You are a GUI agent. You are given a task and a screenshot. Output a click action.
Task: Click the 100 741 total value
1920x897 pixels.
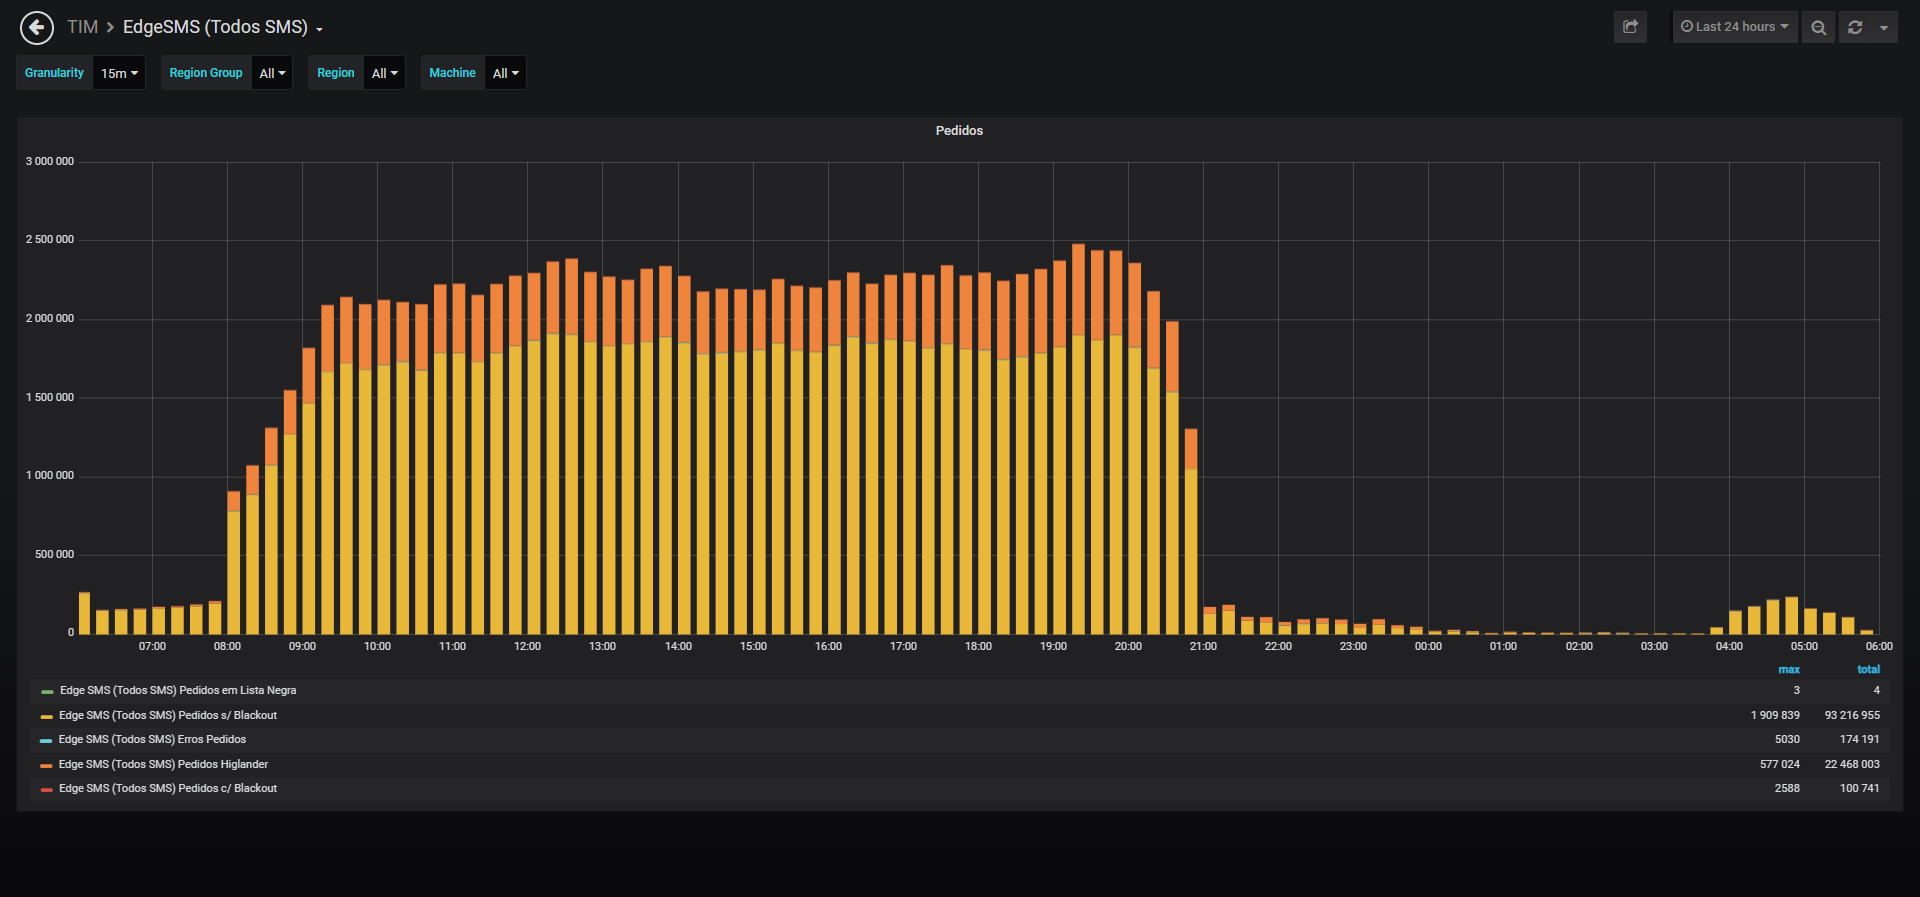1859,788
